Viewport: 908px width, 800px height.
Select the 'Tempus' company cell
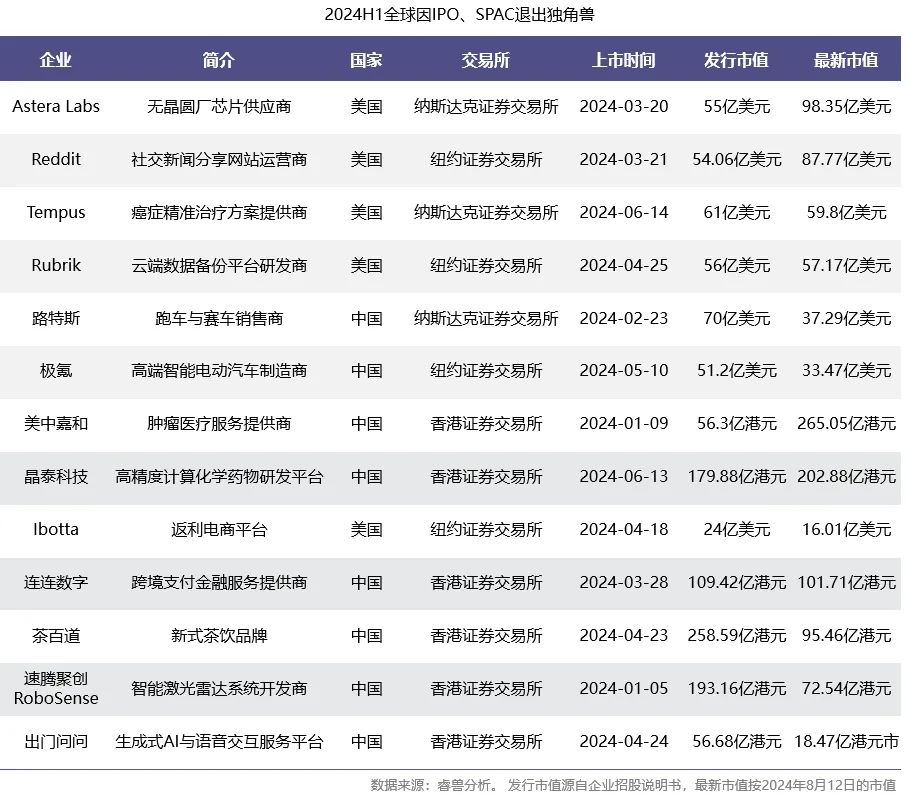pyautogui.click(x=56, y=213)
